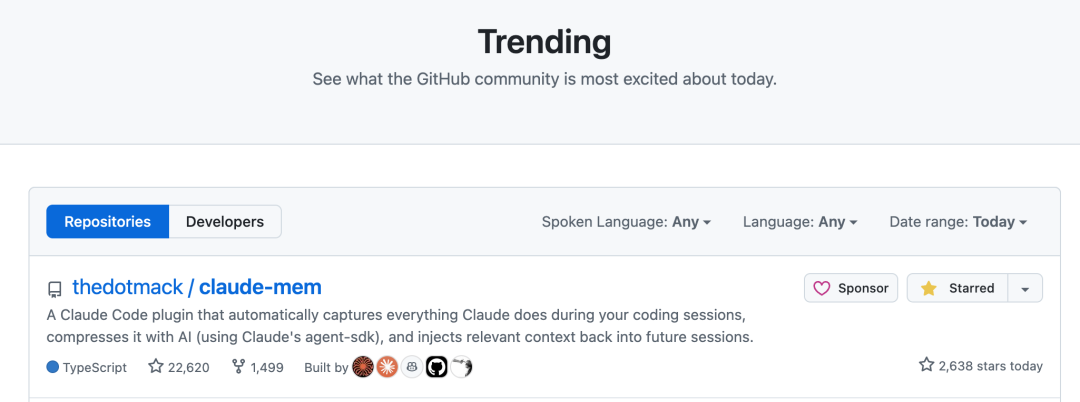Toggle the Starred button to unstar claude-mem
This screenshot has height=402, width=1080.
957,288
